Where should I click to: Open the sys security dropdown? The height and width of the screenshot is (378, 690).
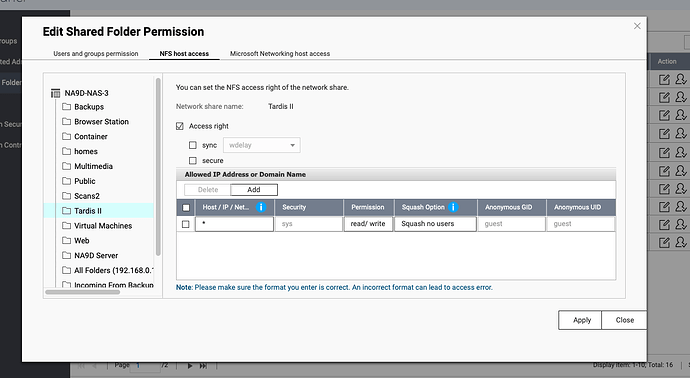click(309, 224)
